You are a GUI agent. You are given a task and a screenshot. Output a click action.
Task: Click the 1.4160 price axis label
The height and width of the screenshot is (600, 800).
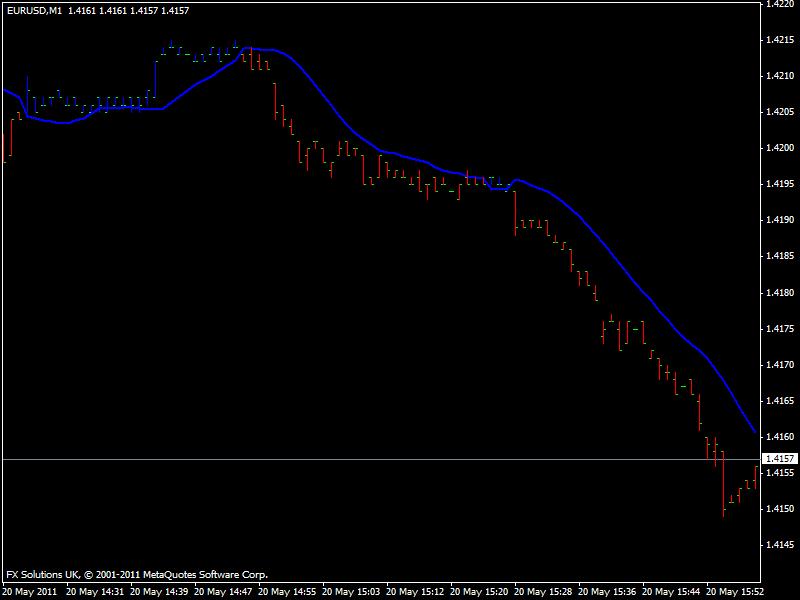tap(780, 437)
